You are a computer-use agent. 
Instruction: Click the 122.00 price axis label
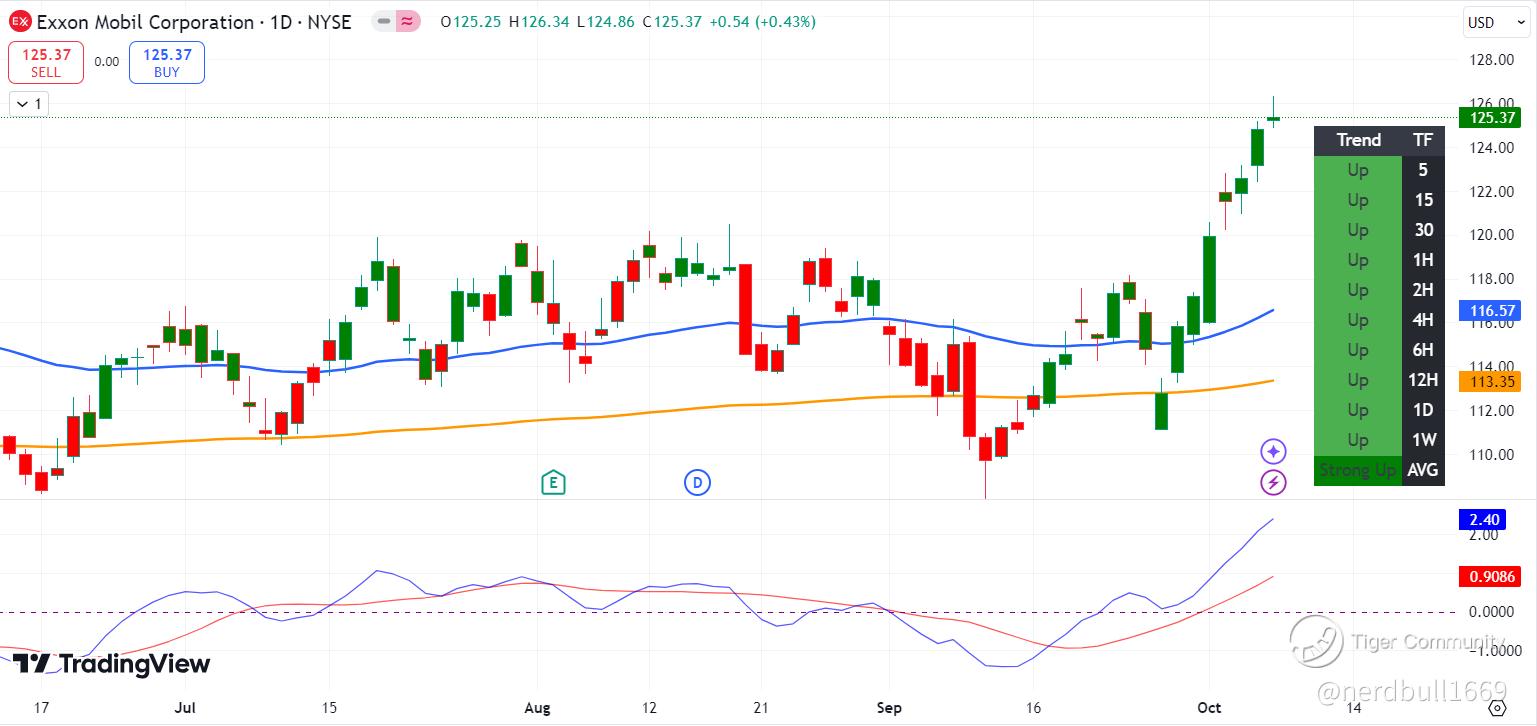coord(1491,192)
